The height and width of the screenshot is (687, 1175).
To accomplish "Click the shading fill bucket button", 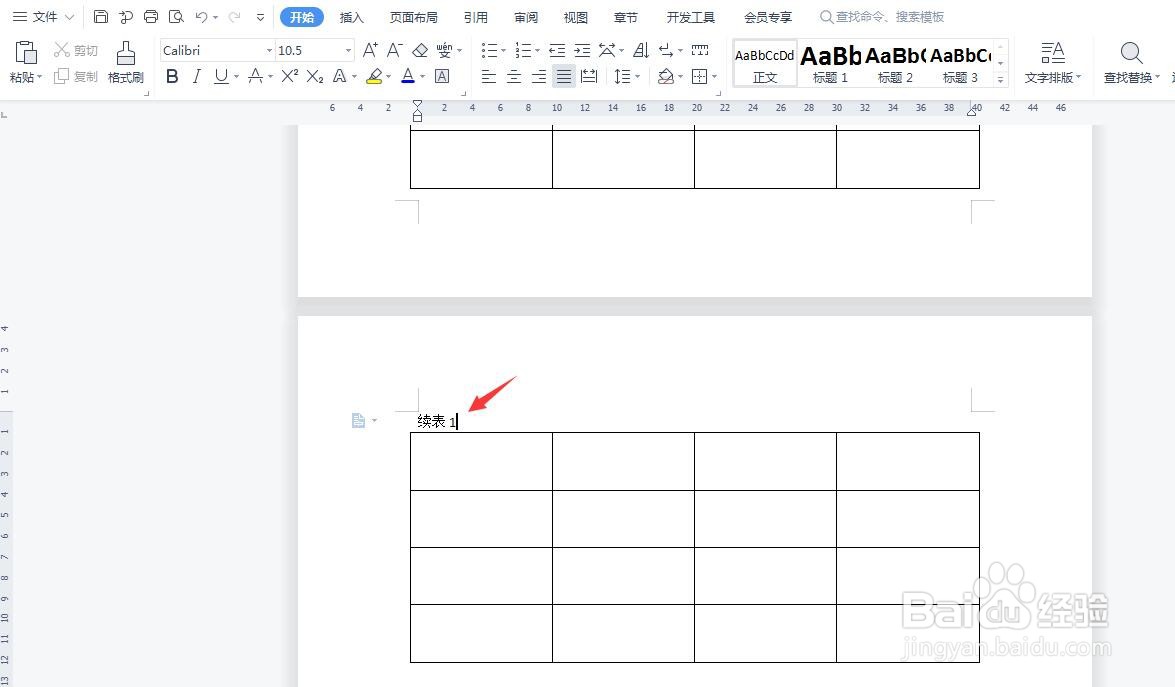I will click(665, 76).
